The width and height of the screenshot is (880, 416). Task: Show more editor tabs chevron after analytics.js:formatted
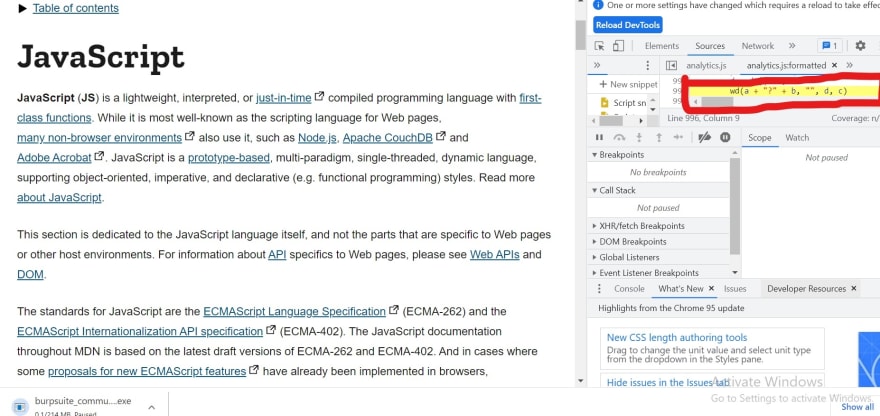849,65
